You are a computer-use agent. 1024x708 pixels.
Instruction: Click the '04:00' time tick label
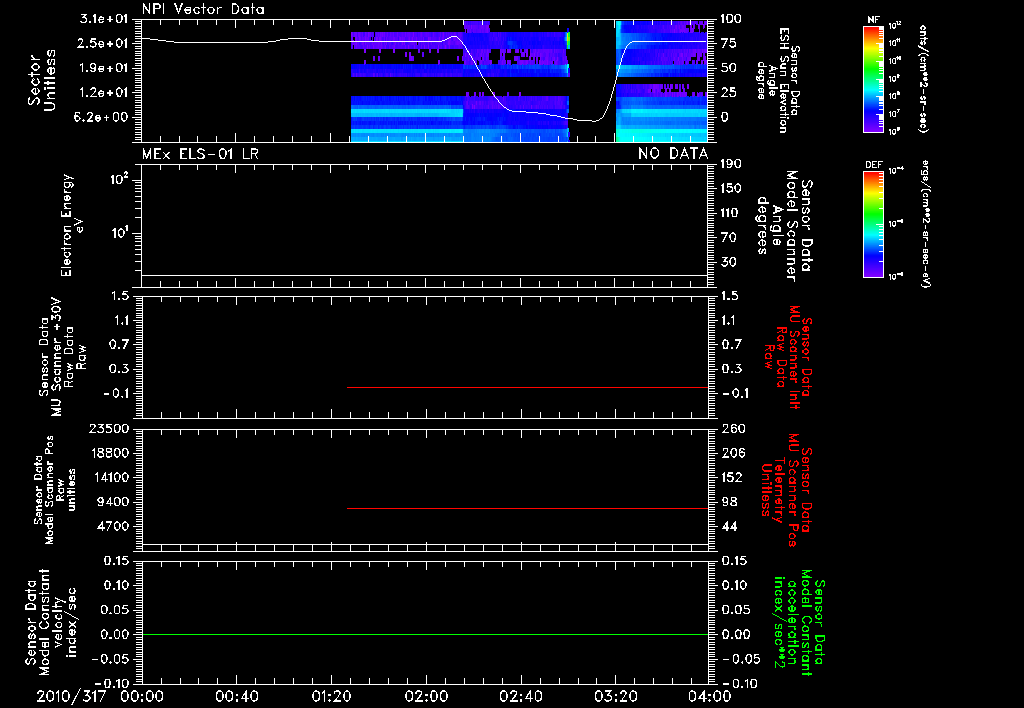click(709, 696)
